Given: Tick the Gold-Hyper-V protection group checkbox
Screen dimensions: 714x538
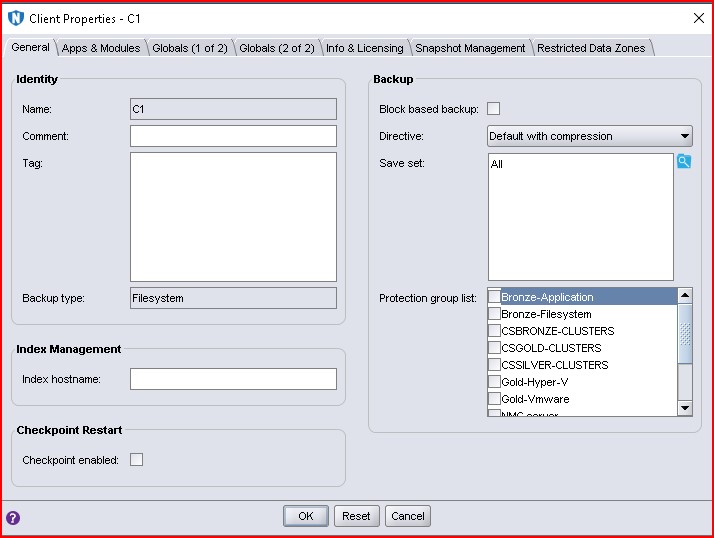Looking at the screenshot, I should (494, 382).
